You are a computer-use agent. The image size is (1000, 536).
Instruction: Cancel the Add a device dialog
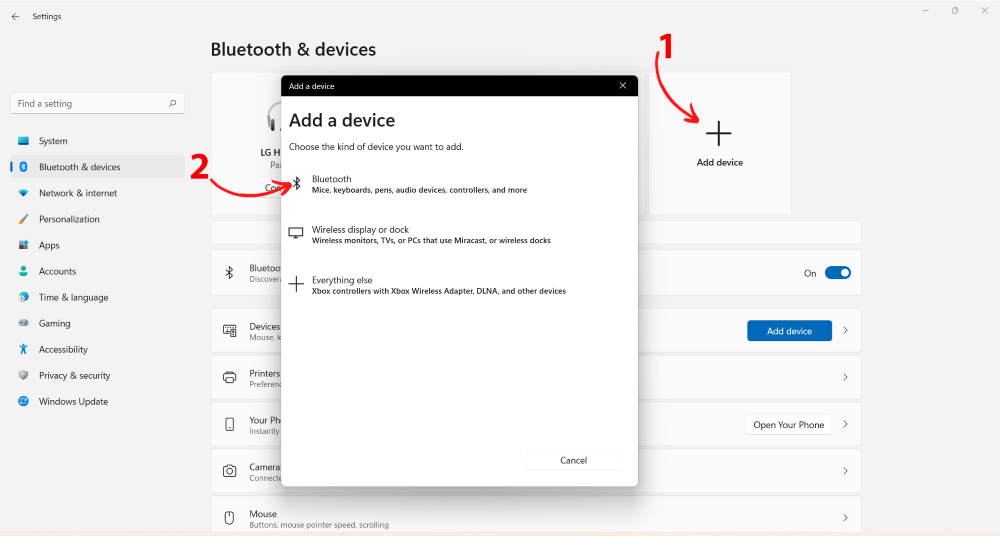(x=573, y=460)
